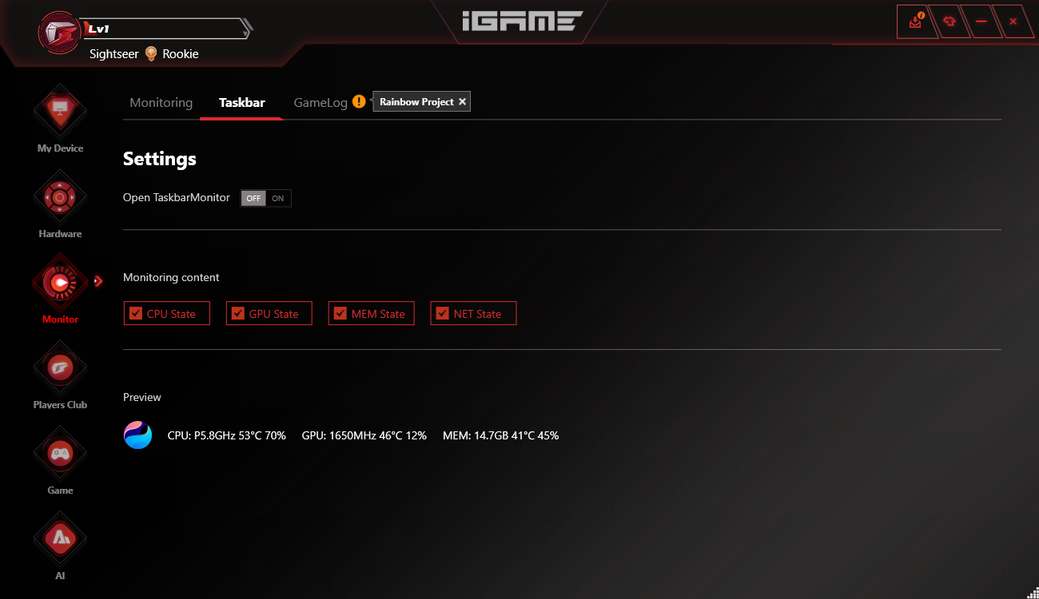Dismiss the Rainbow Project tooltip
1039x599 pixels.
click(x=463, y=101)
